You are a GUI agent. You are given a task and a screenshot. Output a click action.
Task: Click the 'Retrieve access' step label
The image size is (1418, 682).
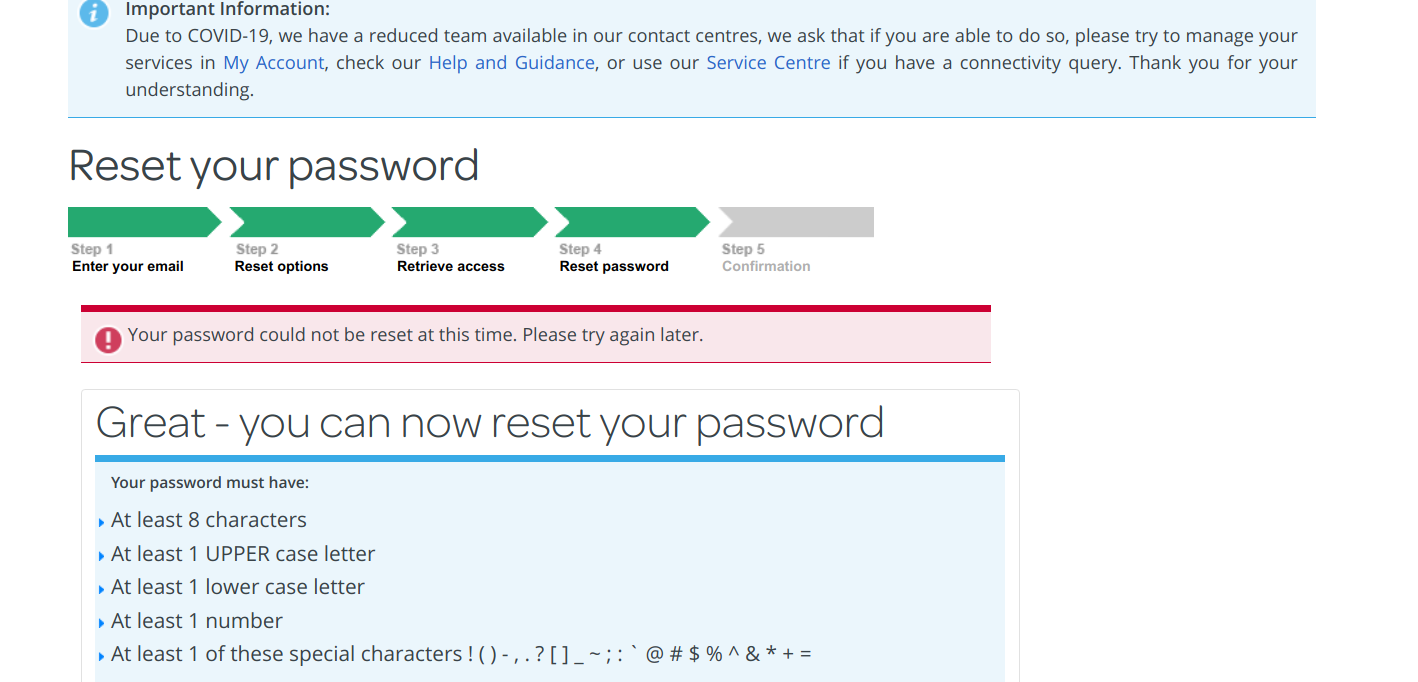coord(450,266)
